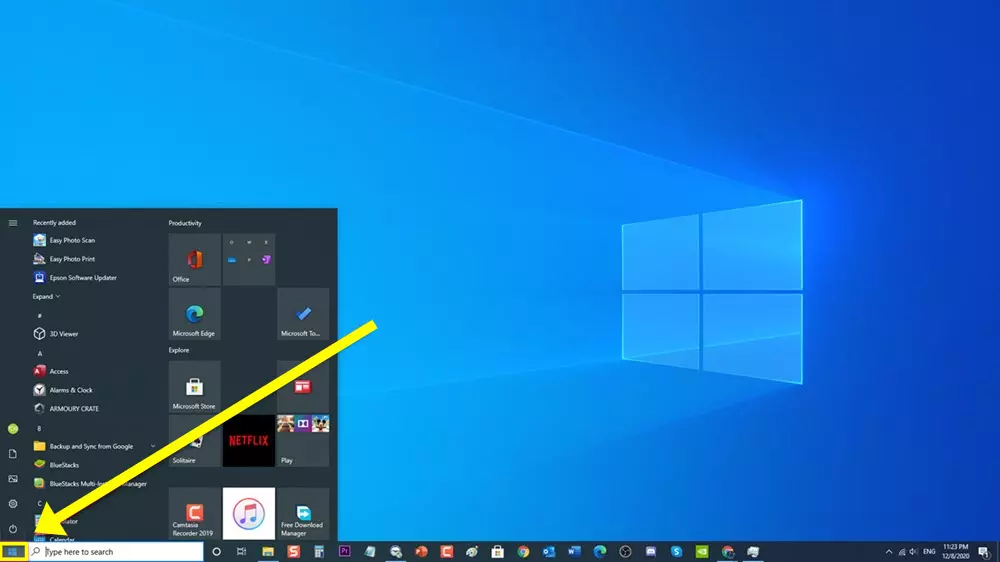
Task: Open the NVIDIA app on the taskbar
Action: click(x=702, y=552)
